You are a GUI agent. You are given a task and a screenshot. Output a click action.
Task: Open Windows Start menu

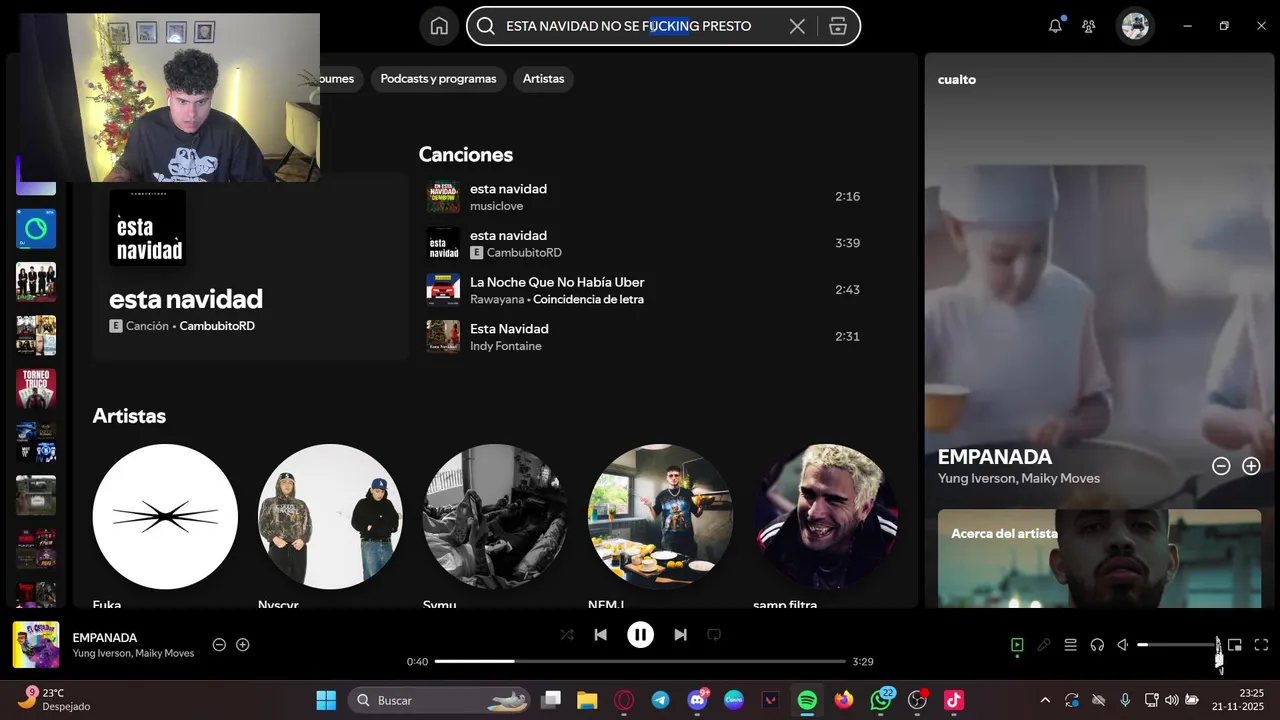[x=326, y=700]
